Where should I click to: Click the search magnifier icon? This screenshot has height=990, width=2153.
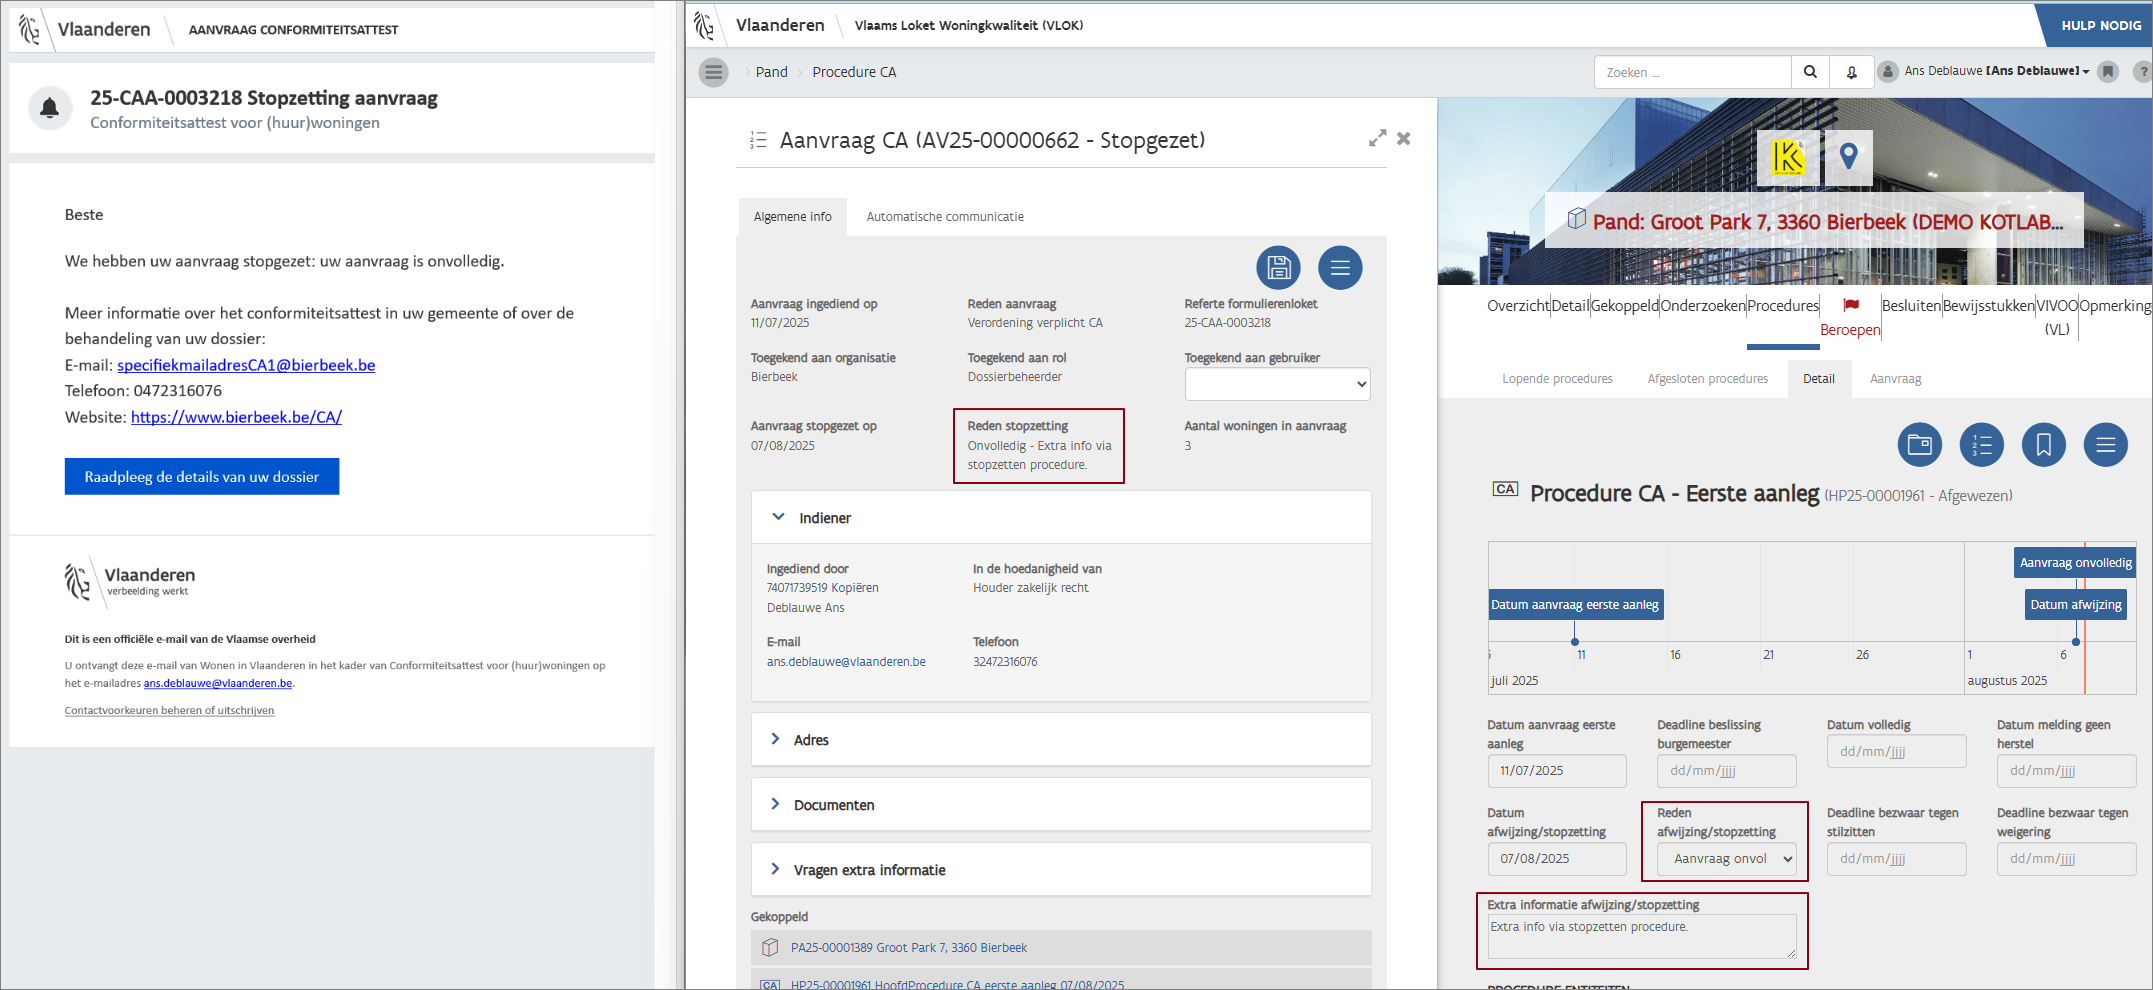click(x=1810, y=72)
